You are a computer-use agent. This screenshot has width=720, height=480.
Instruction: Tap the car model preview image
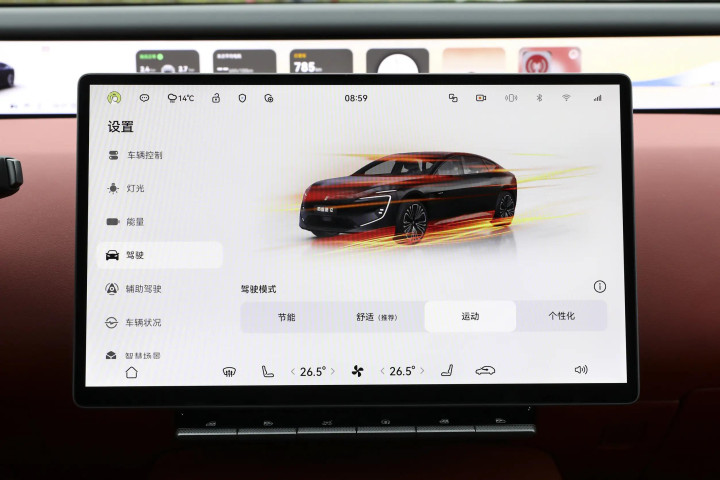[408, 197]
